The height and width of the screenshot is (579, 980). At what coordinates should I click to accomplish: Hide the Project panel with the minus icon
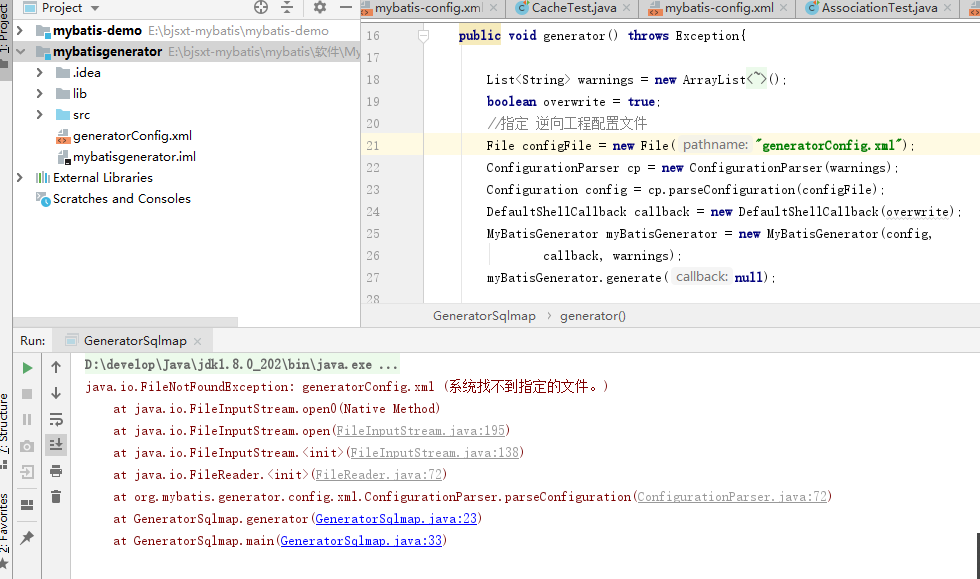tap(346, 8)
